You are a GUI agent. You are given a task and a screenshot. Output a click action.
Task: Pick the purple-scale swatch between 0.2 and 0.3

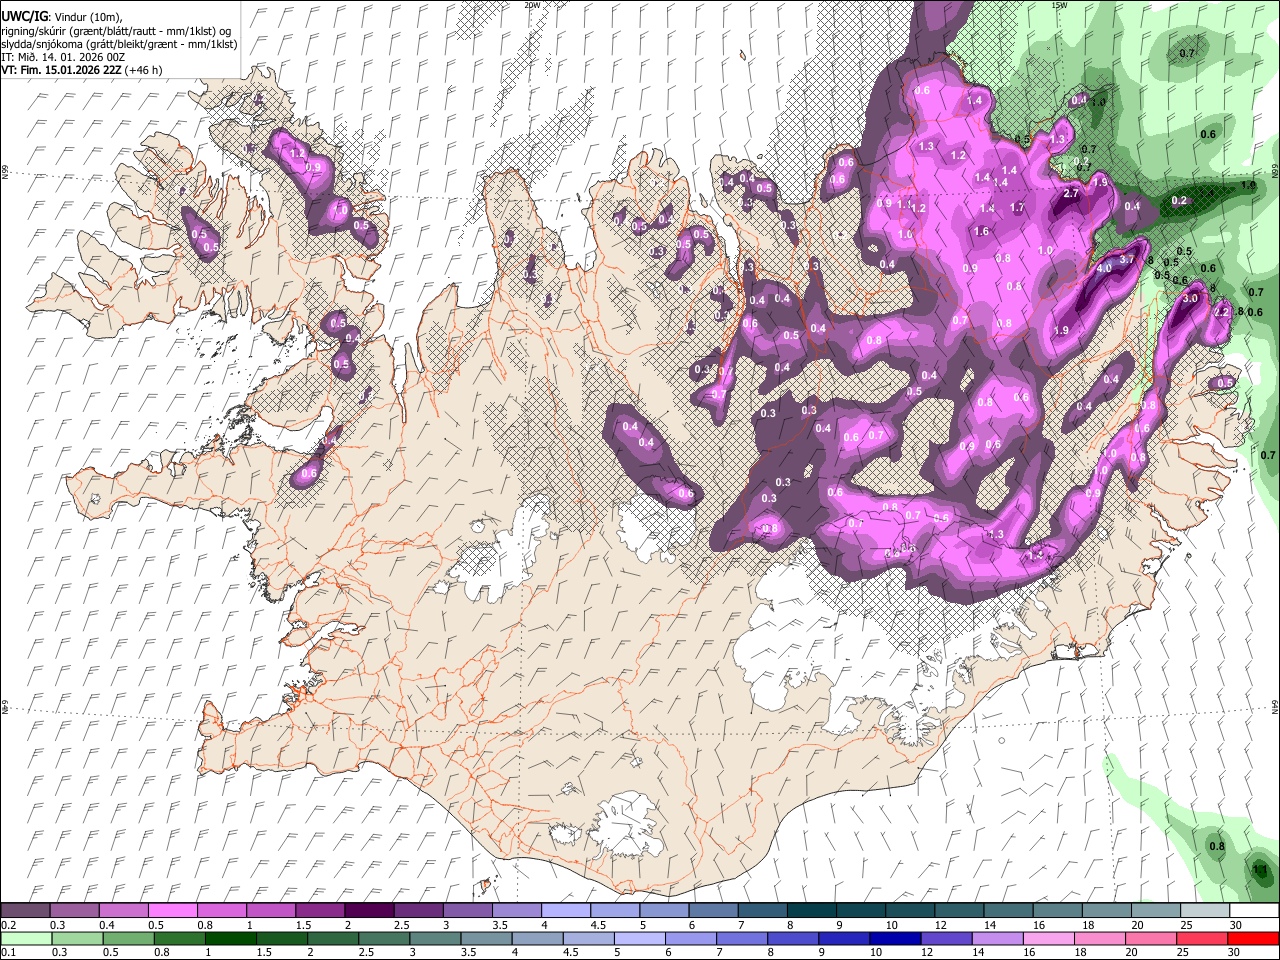(x=26, y=911)
